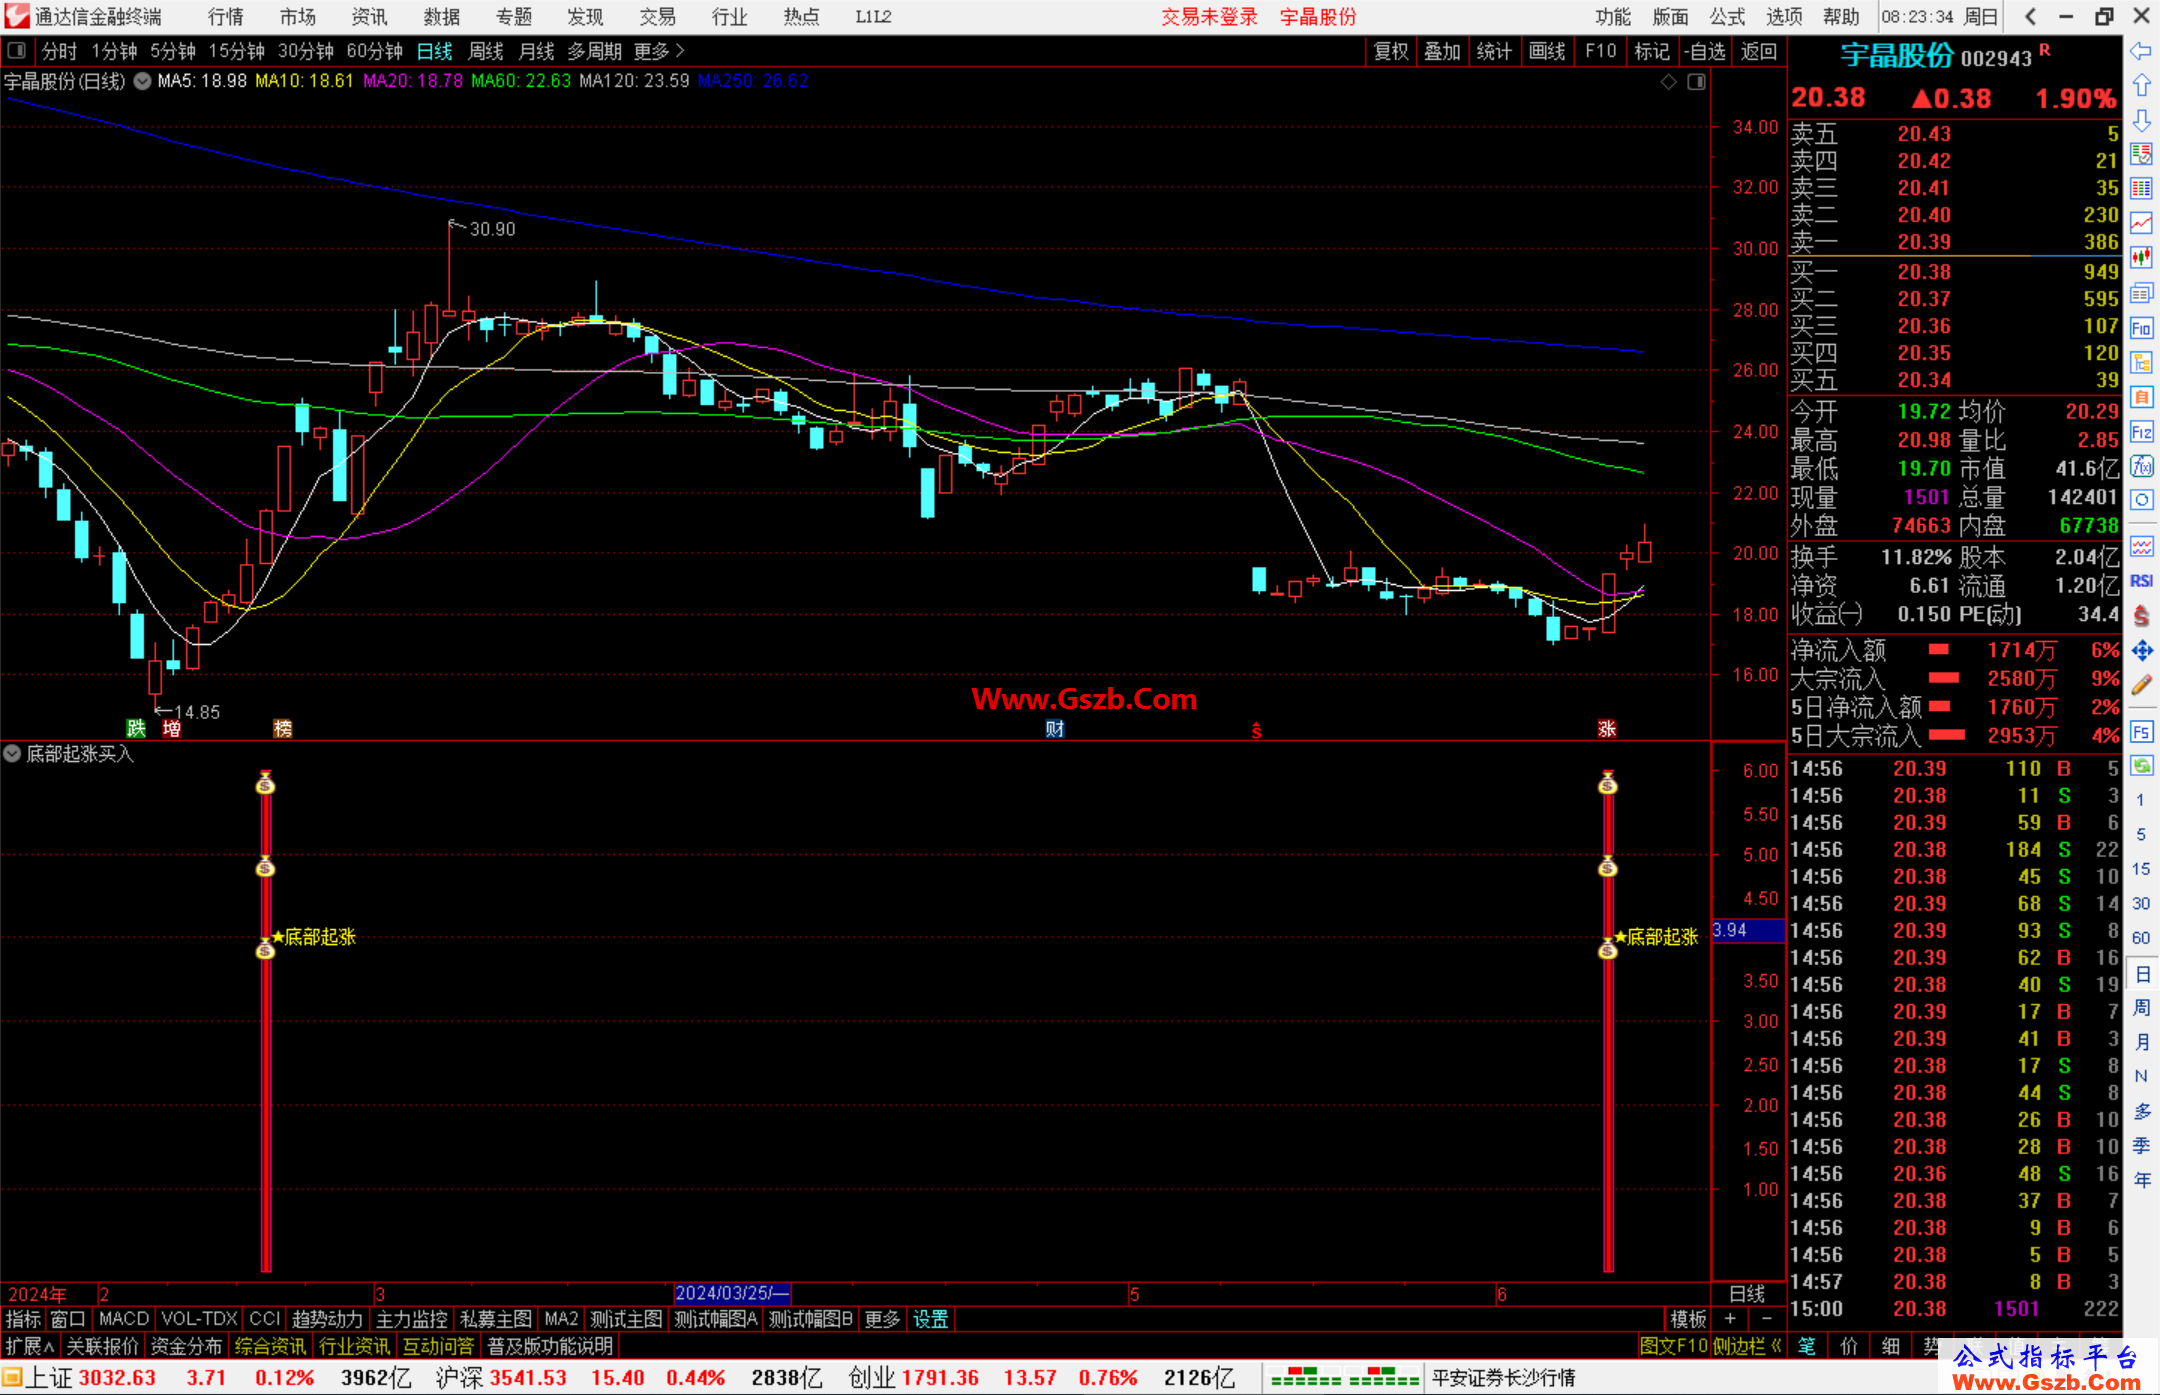The height and width of the screenshot is (1395, 2160).
Task: Expand the 扩展 panel arrow
Action: point(30,1347)
